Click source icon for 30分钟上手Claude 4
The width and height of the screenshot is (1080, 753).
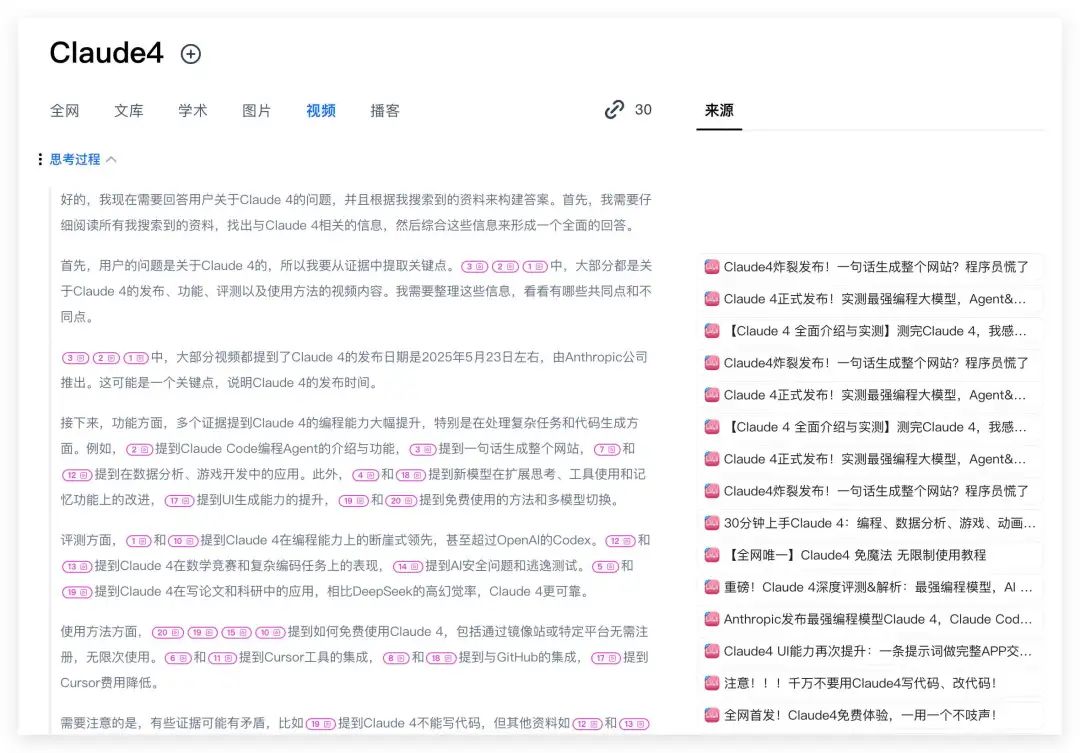pos(712,523)
